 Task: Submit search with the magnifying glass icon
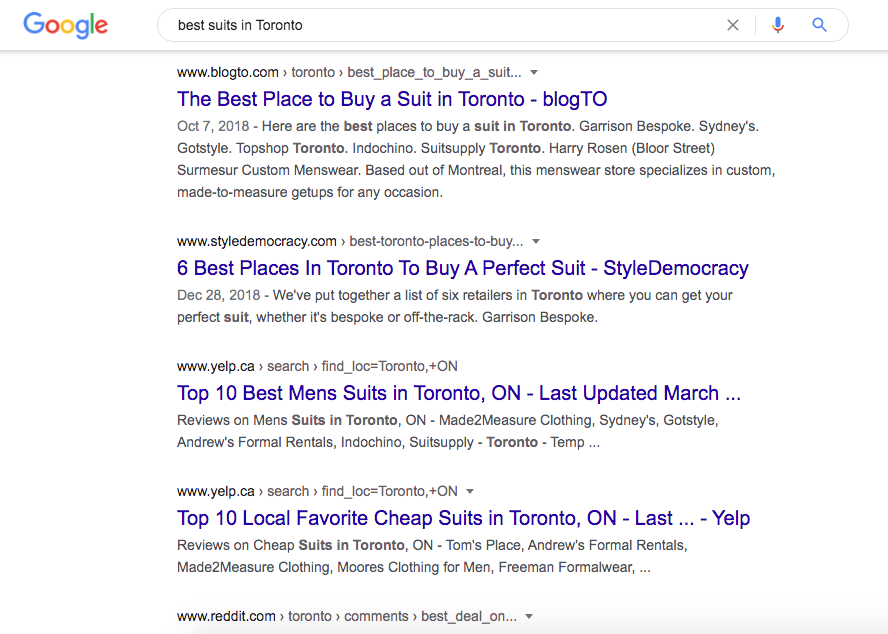coord(819,25)
